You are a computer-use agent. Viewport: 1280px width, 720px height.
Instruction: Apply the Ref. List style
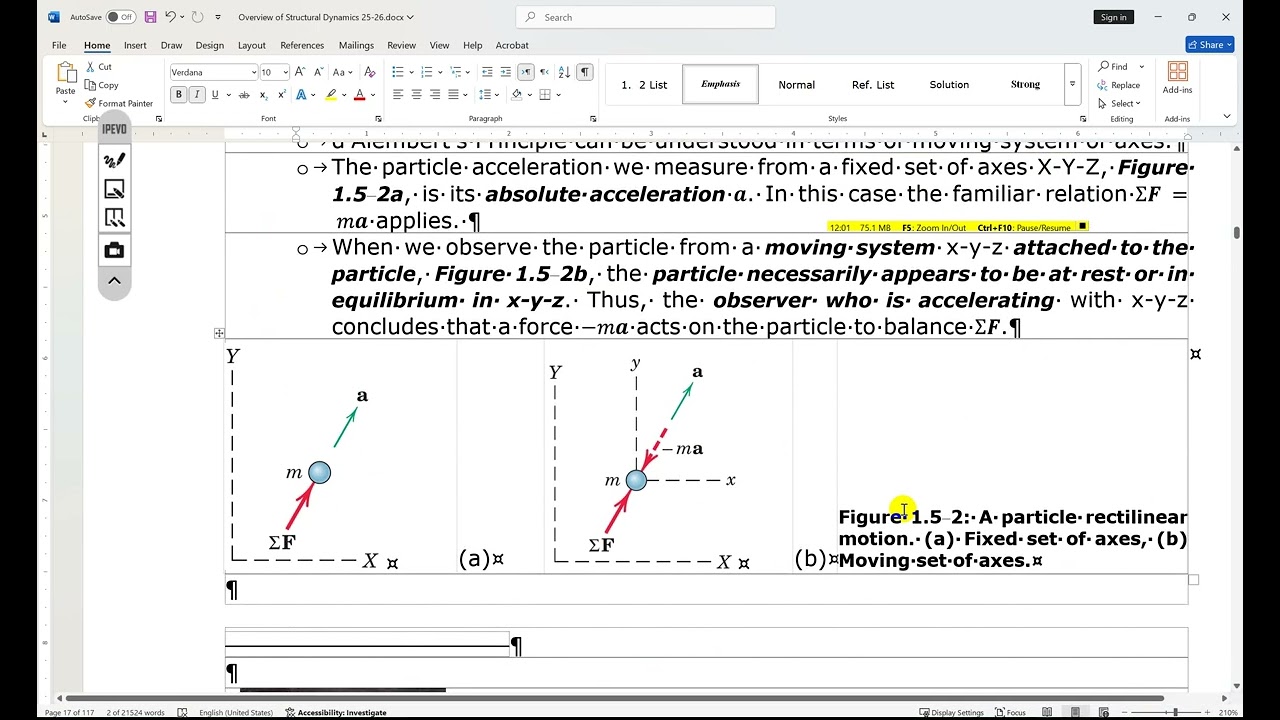[x=873, y=85]
